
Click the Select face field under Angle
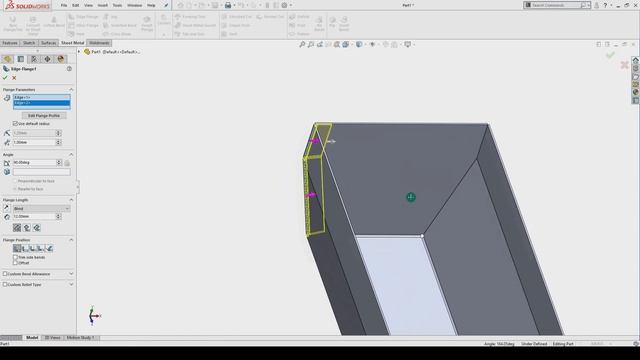[41, 172]
